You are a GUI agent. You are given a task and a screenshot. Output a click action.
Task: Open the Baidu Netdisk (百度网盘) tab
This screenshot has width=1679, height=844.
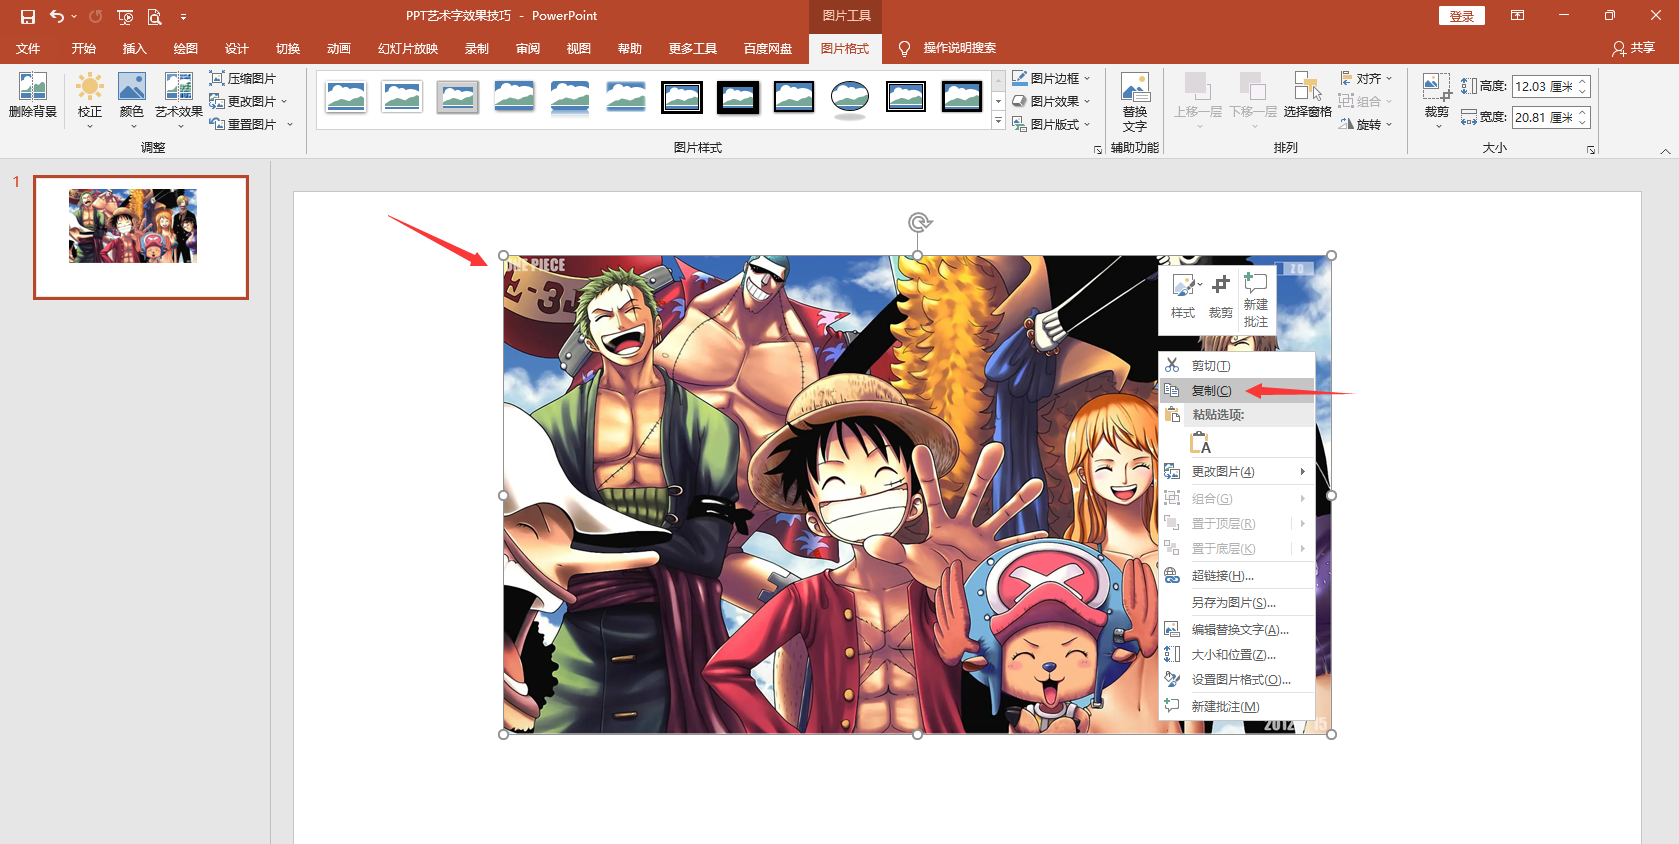[768, 48]
